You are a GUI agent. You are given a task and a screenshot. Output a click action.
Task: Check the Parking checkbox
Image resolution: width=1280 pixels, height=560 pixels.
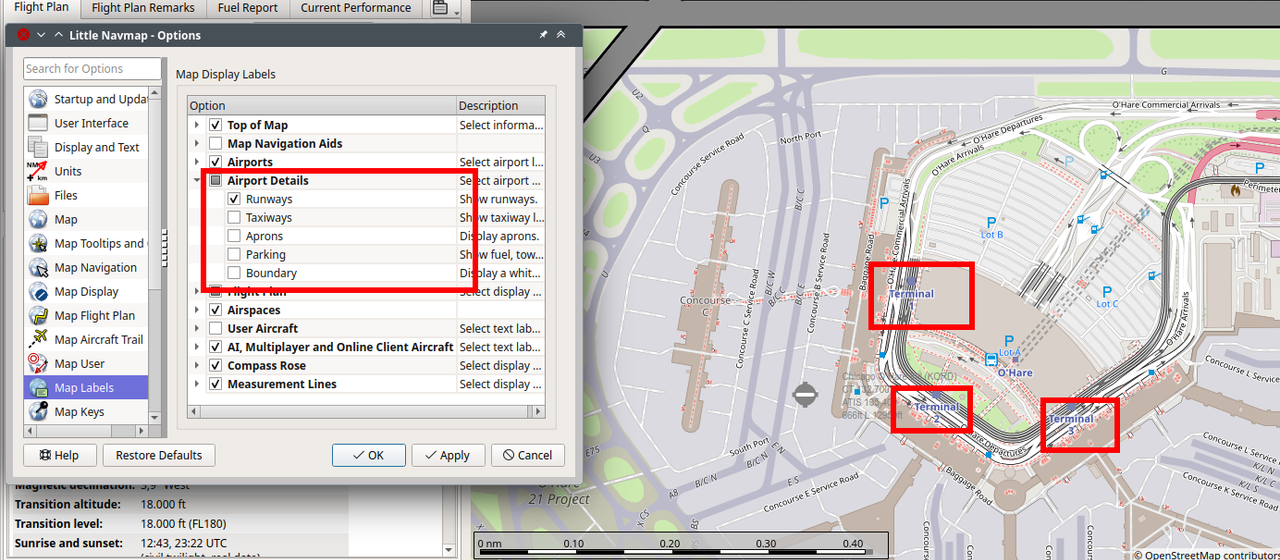(x=234, y=255)
